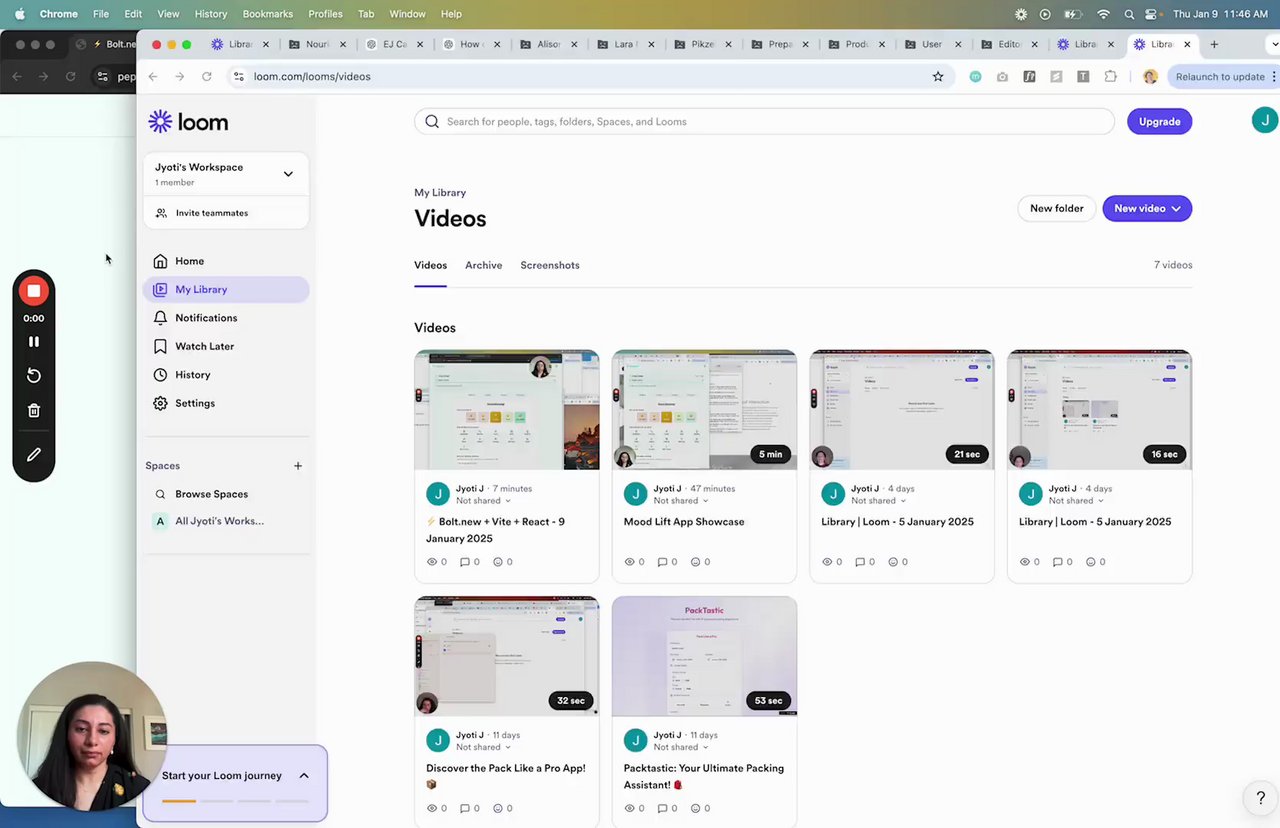The width and height of the screenshot is (1280, 828).
Task: Switch to the Editor browser tab
Action: point(1011,45)
